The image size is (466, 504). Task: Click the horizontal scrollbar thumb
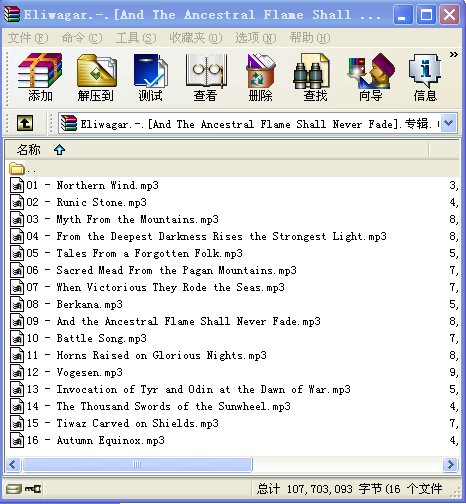[x=137, y=464]
